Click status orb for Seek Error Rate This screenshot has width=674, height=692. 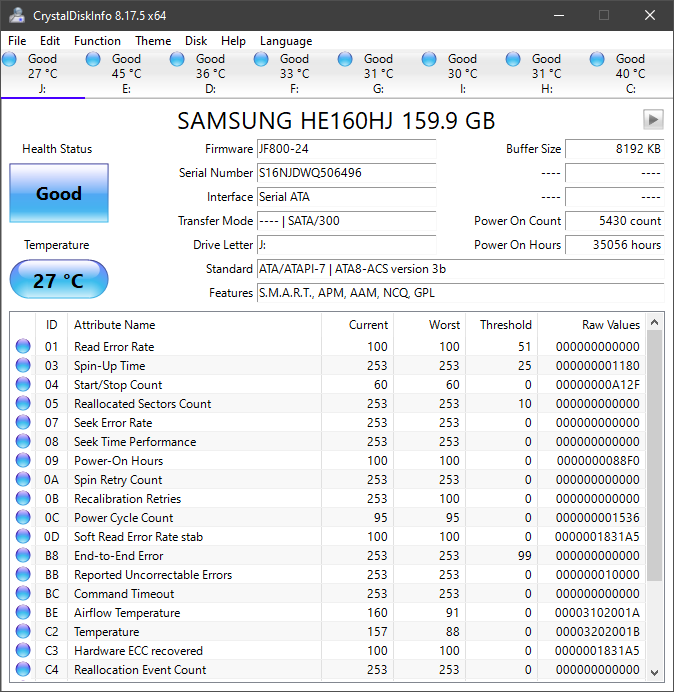click(23, 422)
